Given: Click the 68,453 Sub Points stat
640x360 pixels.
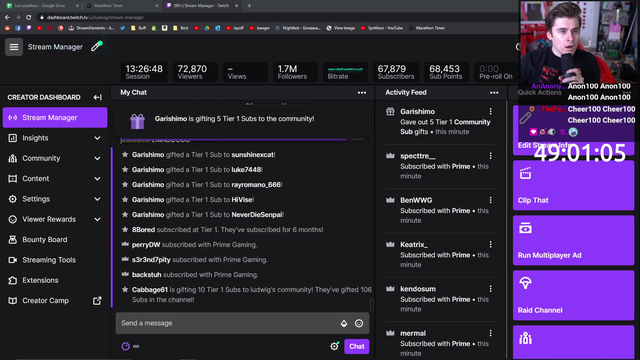Looking at the screenshot, I should coord(446,72).
